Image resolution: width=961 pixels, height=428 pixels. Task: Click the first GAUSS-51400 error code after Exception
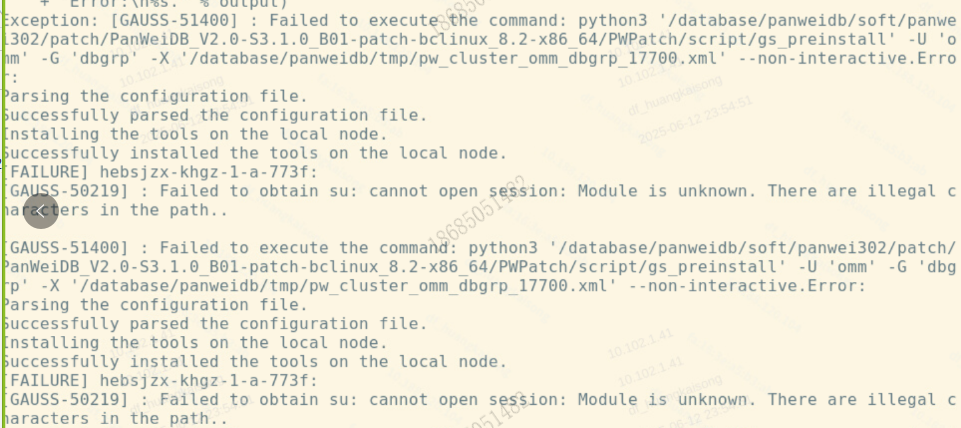(175, 21)
